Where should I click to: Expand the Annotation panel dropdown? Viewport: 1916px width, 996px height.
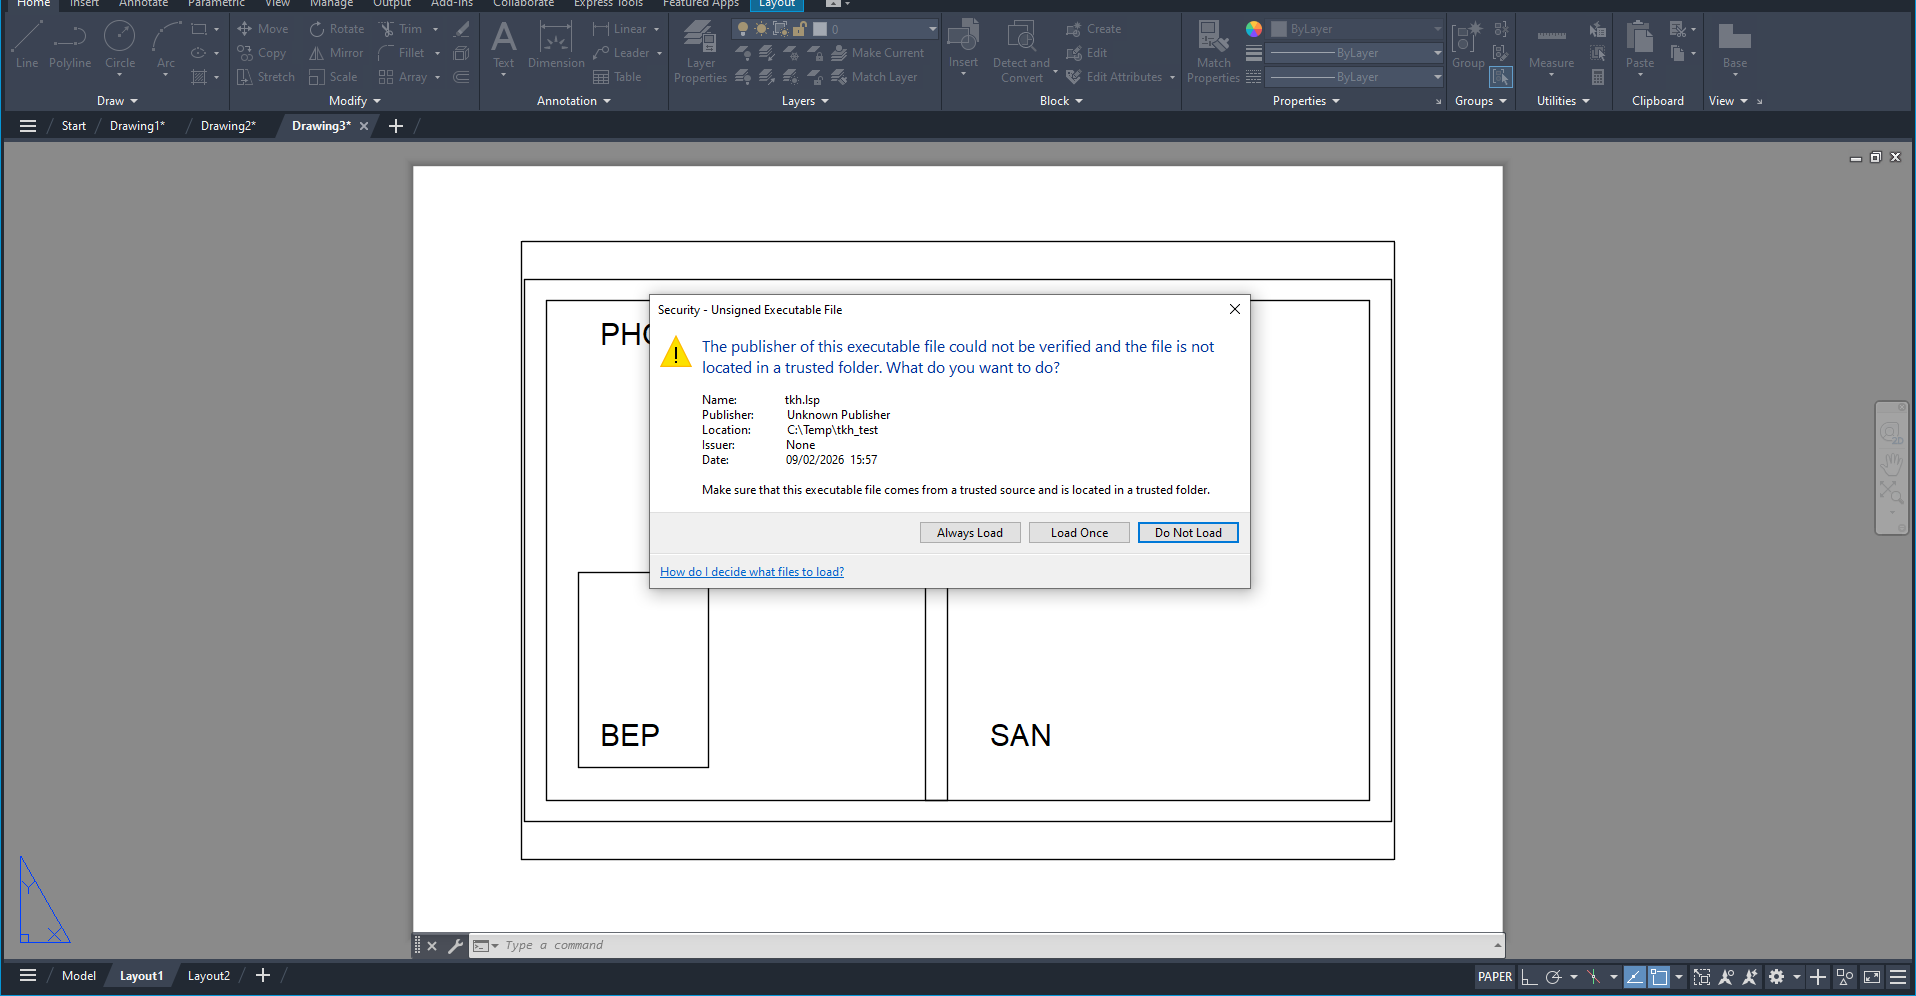coord(574,101)
